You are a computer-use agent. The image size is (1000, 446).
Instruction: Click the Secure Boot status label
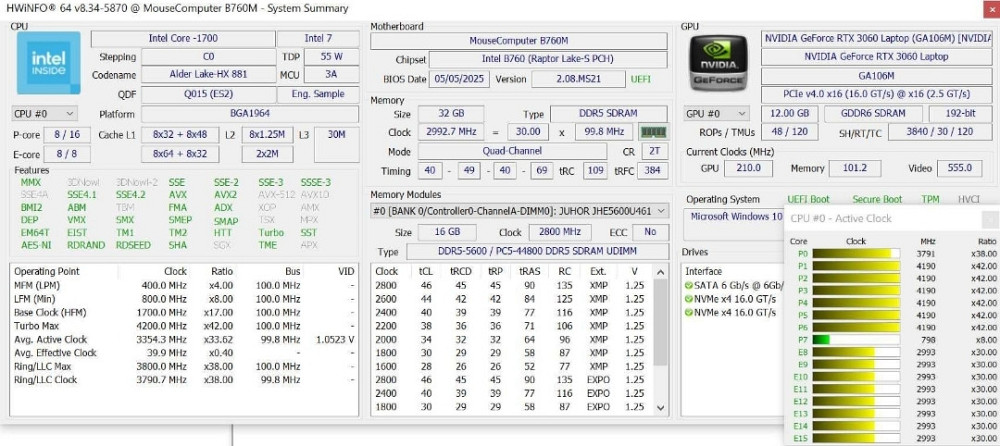tap(877, 200)
